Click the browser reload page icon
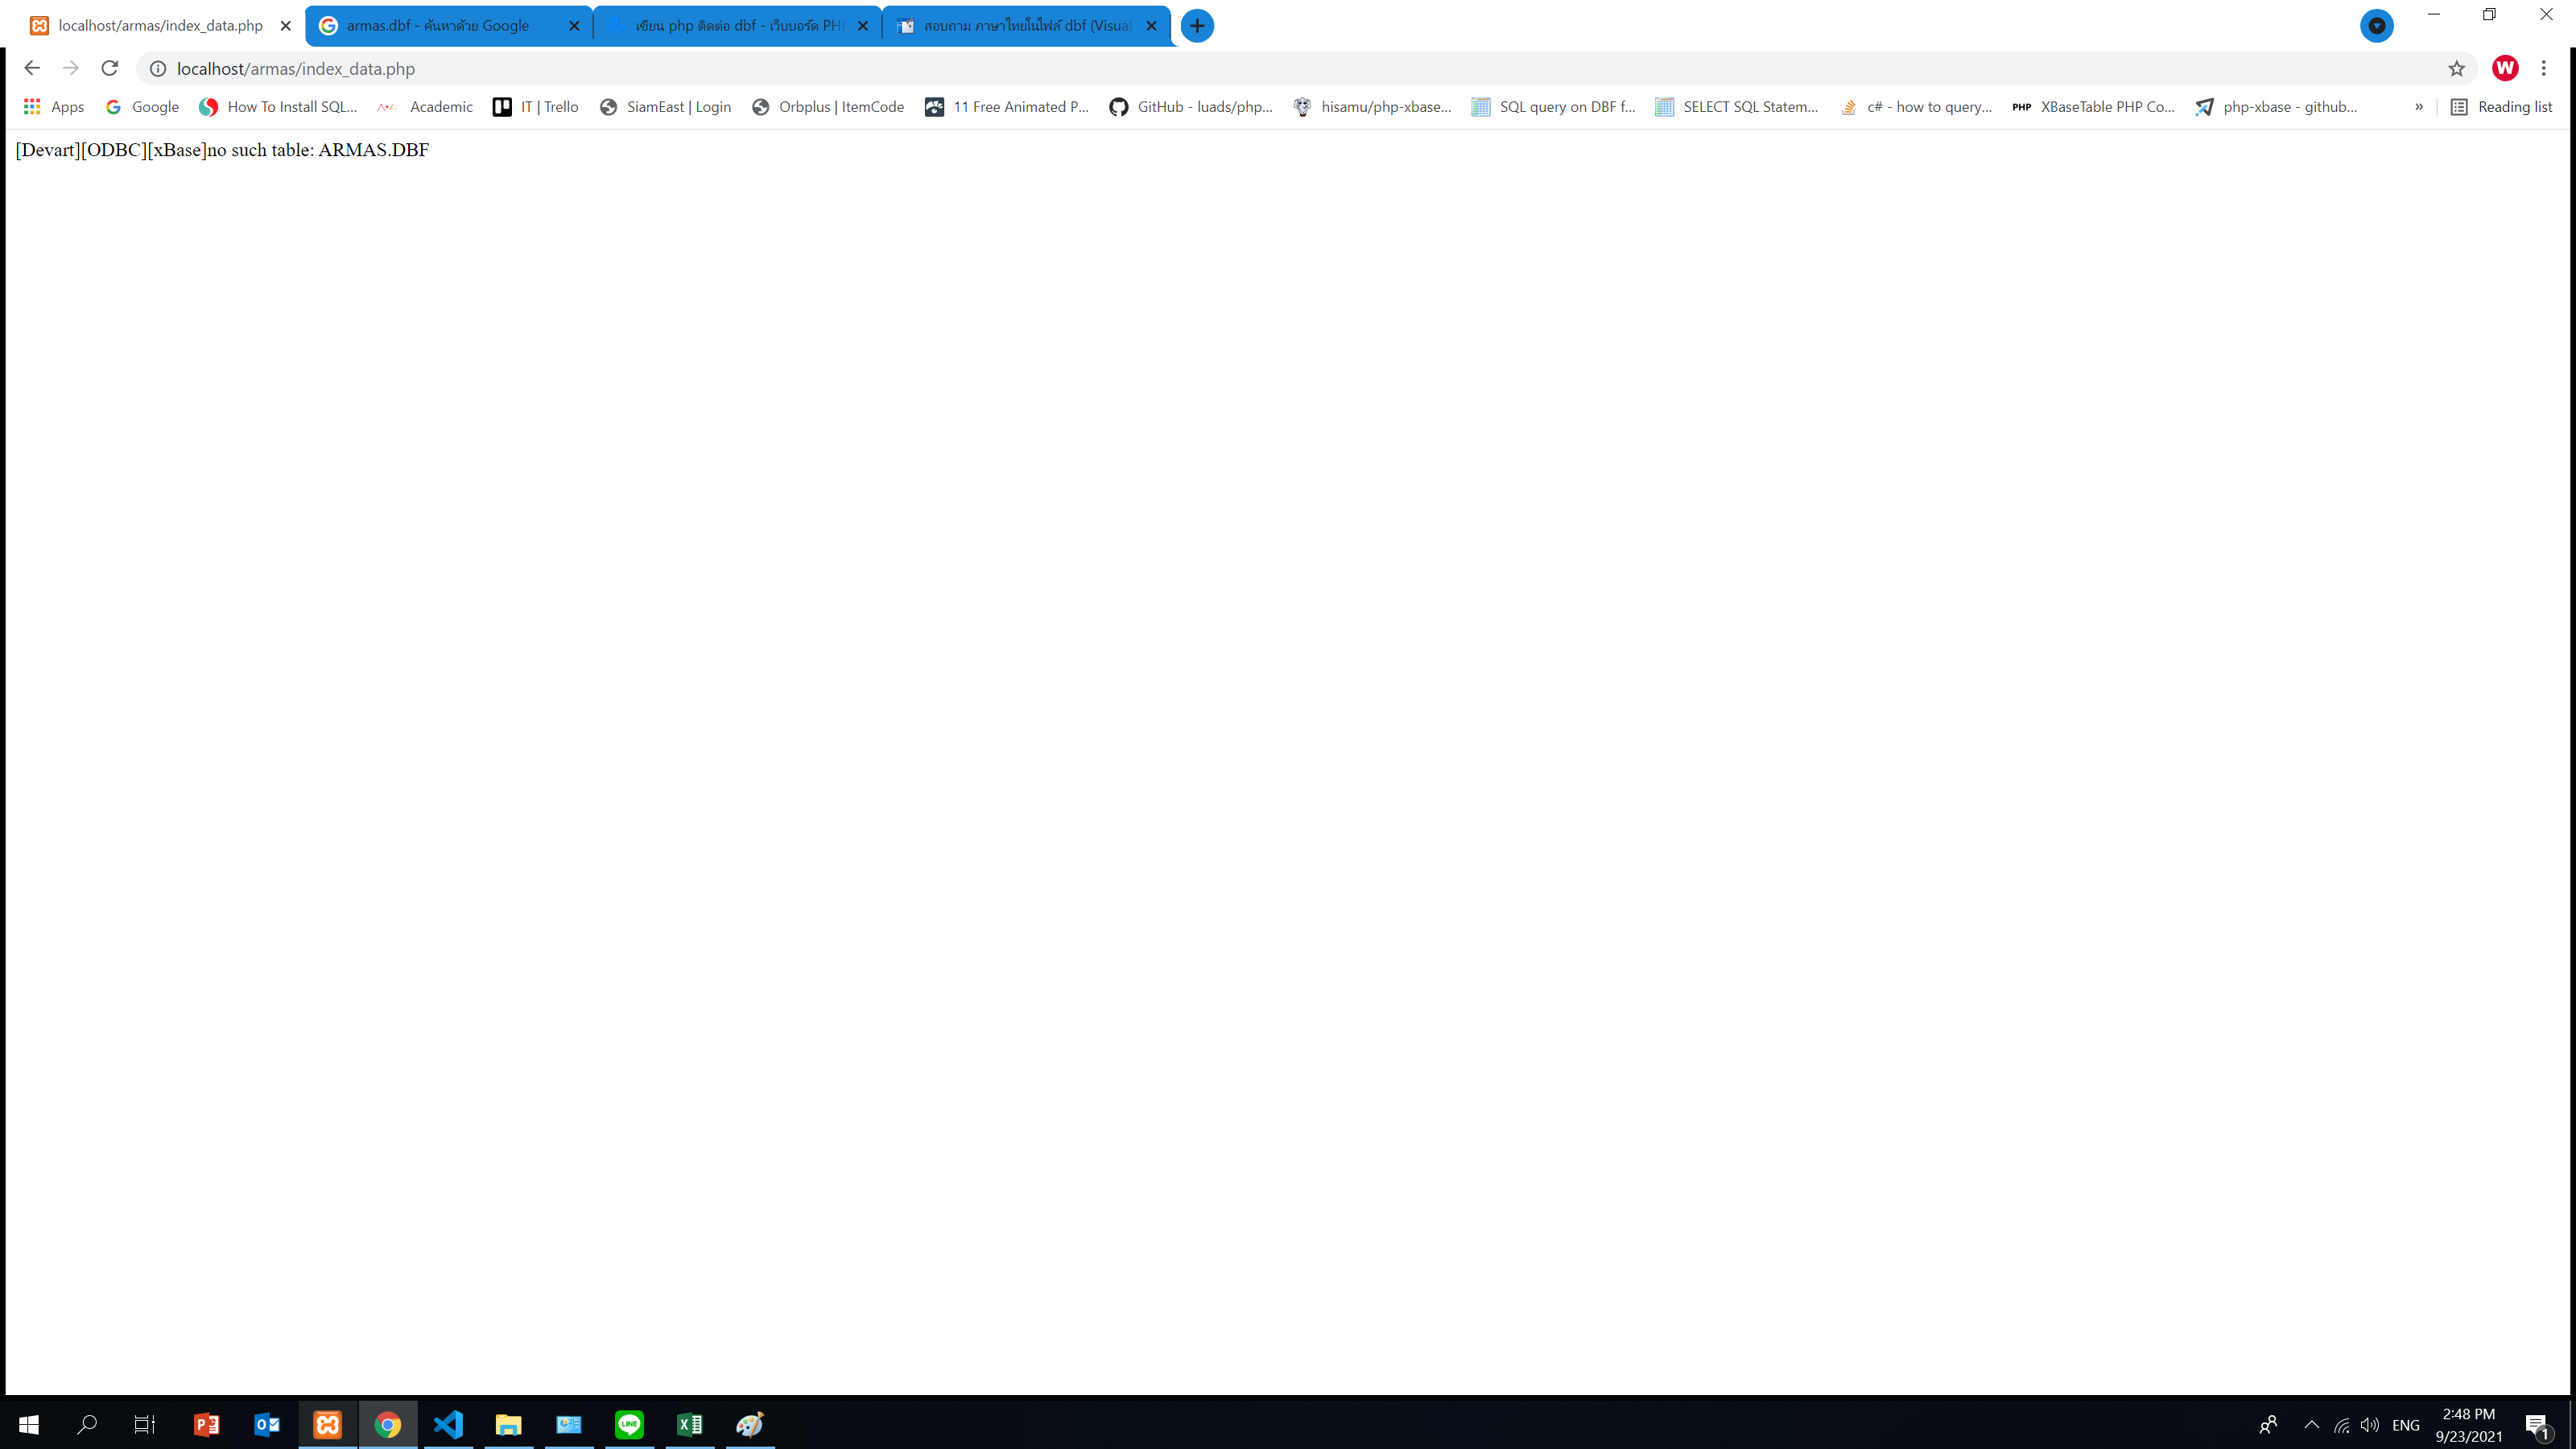This screenshot has height=1449, width=2576. (x=110, y=68)
